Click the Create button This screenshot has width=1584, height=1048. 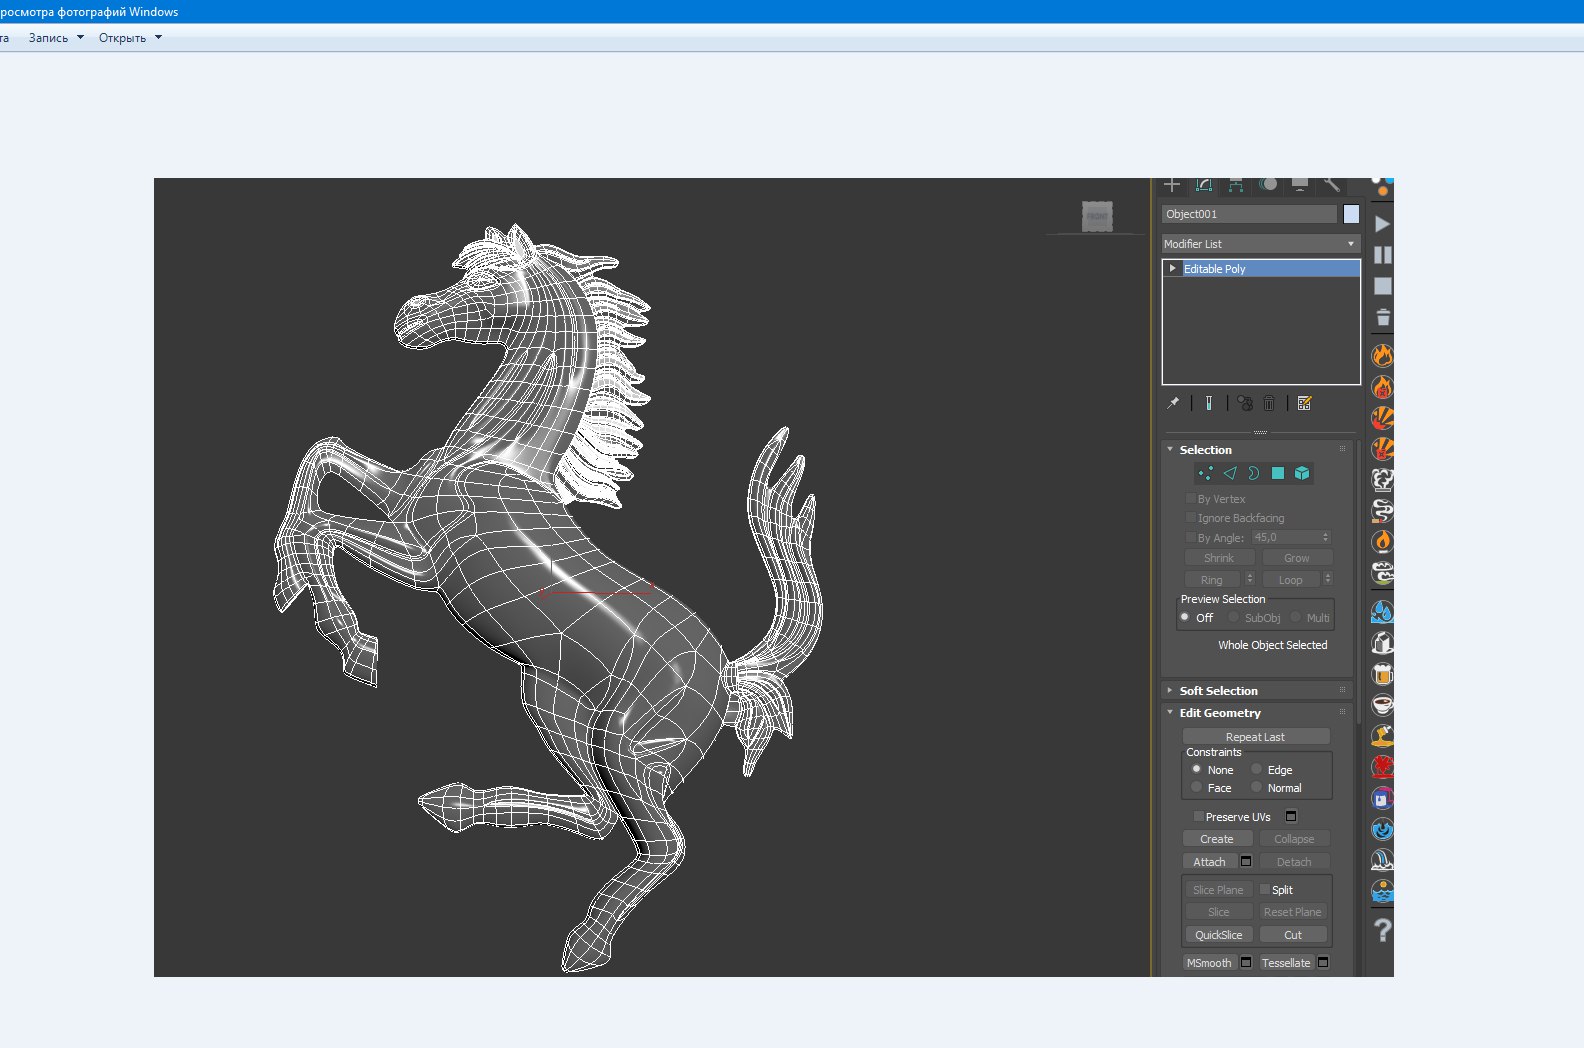click(x=1217, y=839)
